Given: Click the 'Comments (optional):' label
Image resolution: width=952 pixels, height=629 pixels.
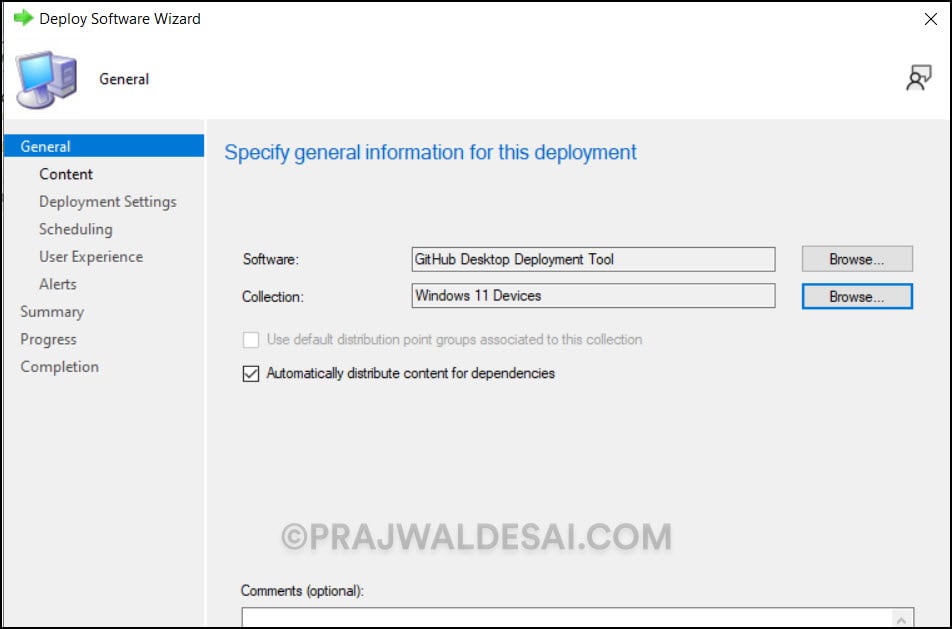Looking at the screenshot, I should pyautogui.click(x=302, y=591).
